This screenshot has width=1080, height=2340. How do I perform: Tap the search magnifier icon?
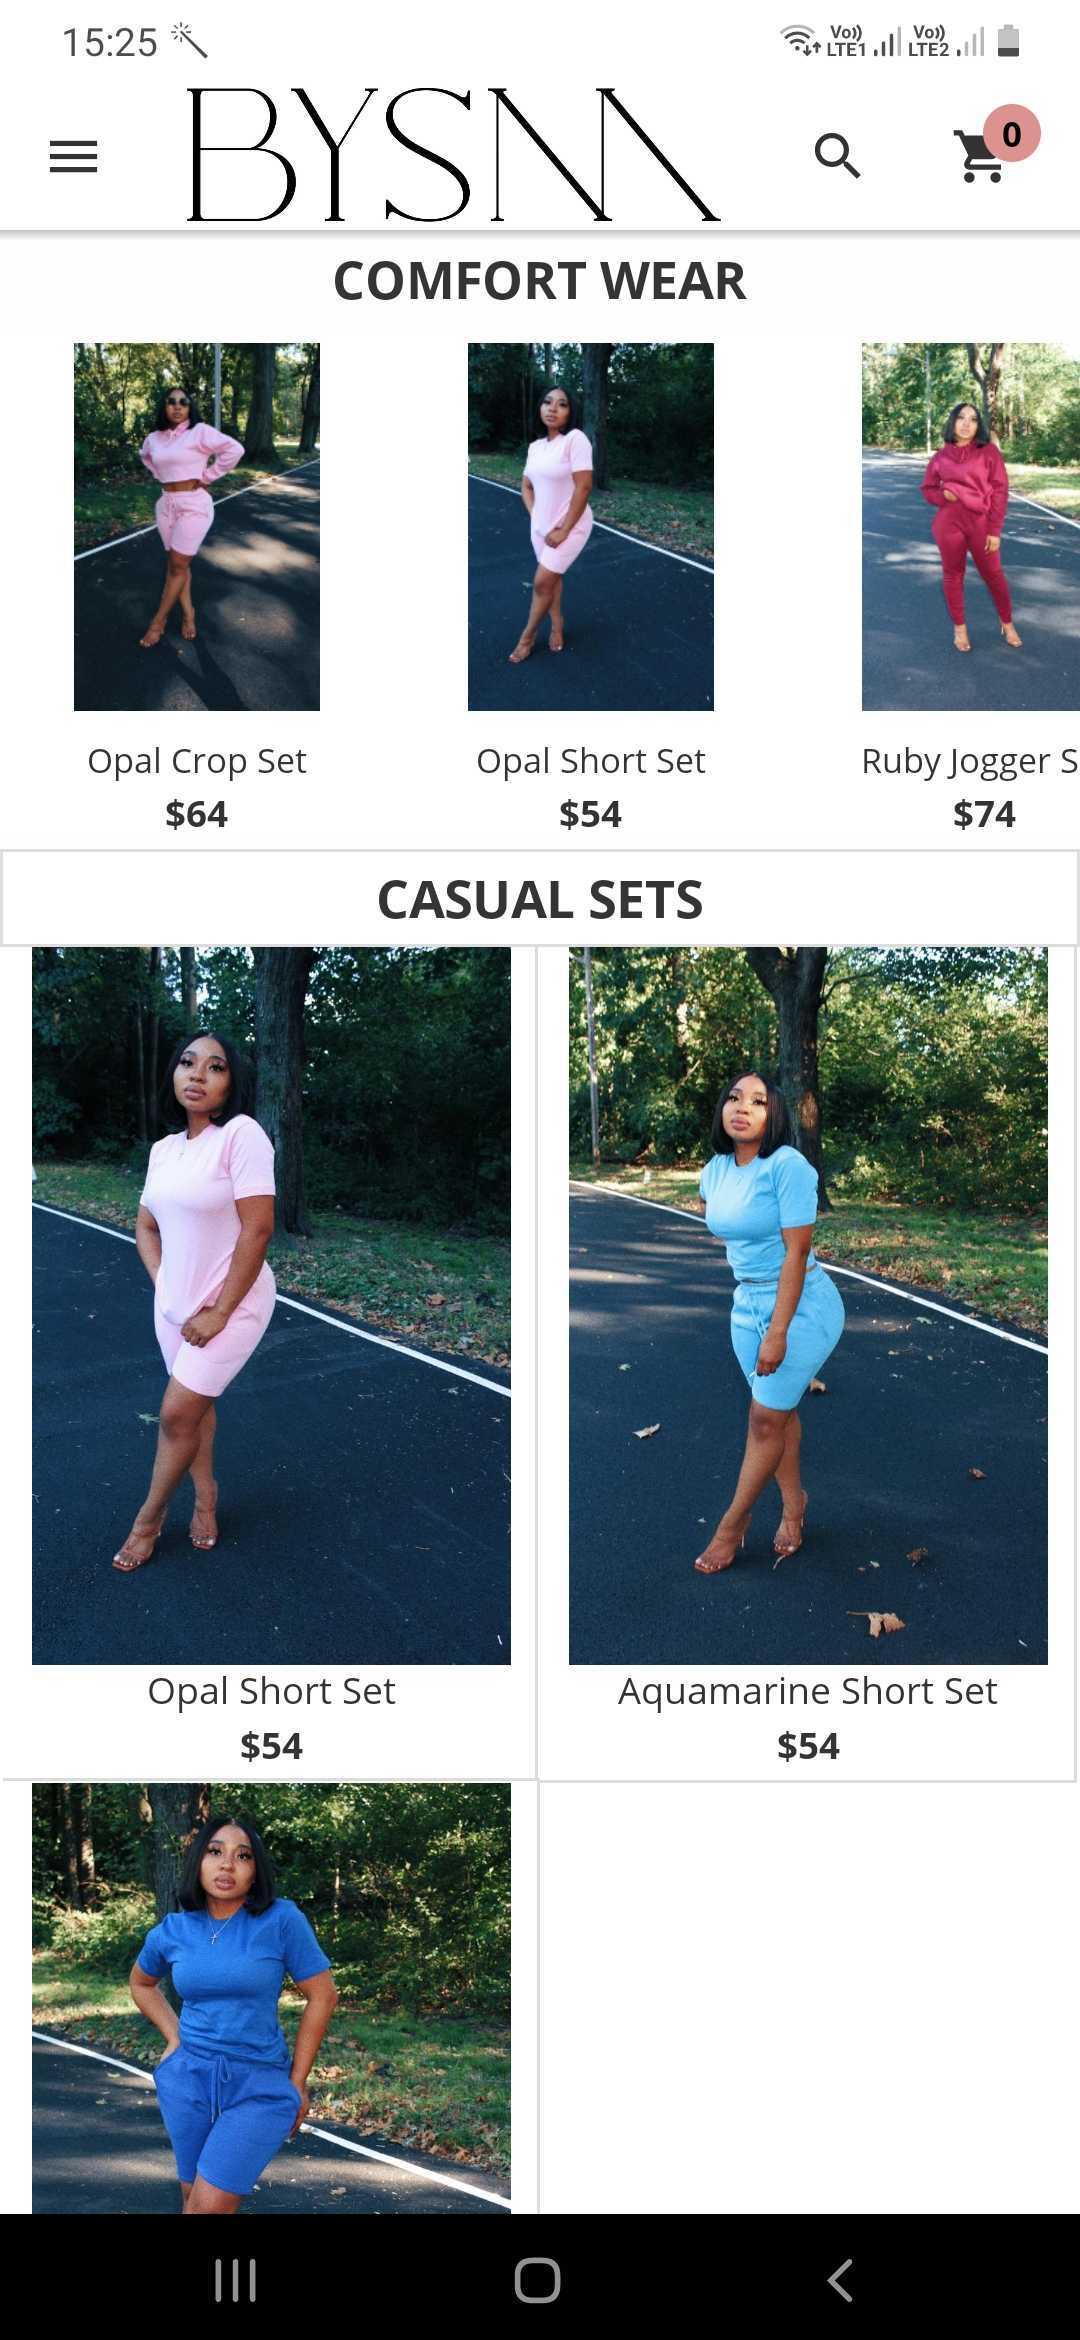(837, 156)
